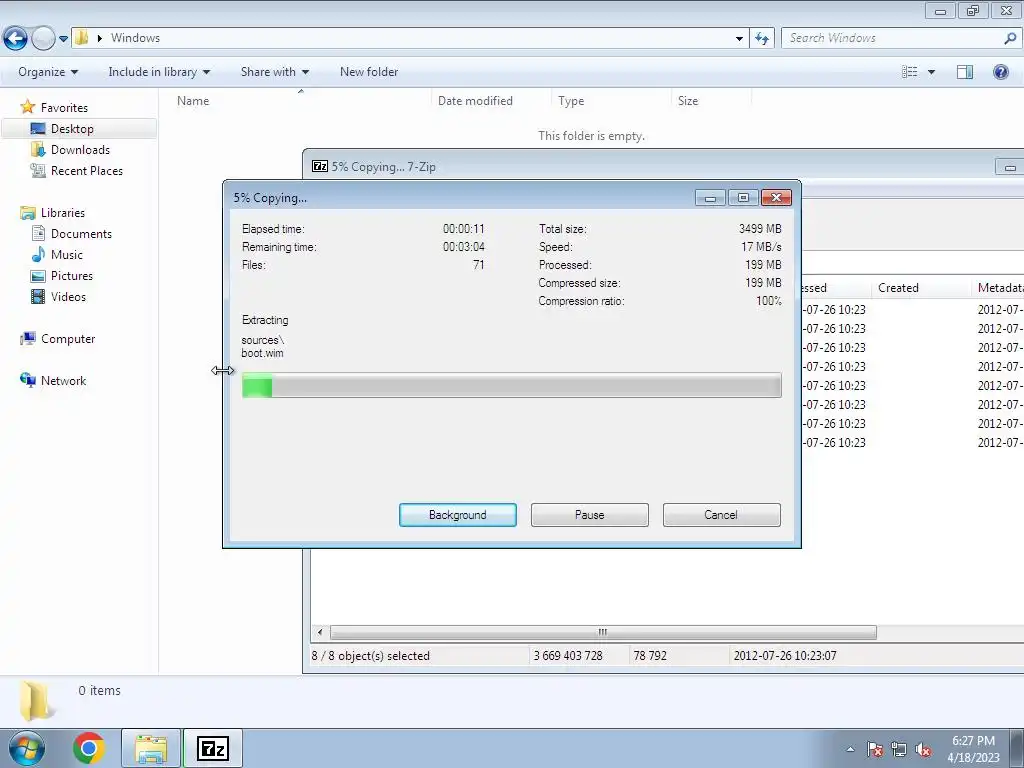Close the 5% Copying dialog
1024x768 pixels.
point(776,198)
